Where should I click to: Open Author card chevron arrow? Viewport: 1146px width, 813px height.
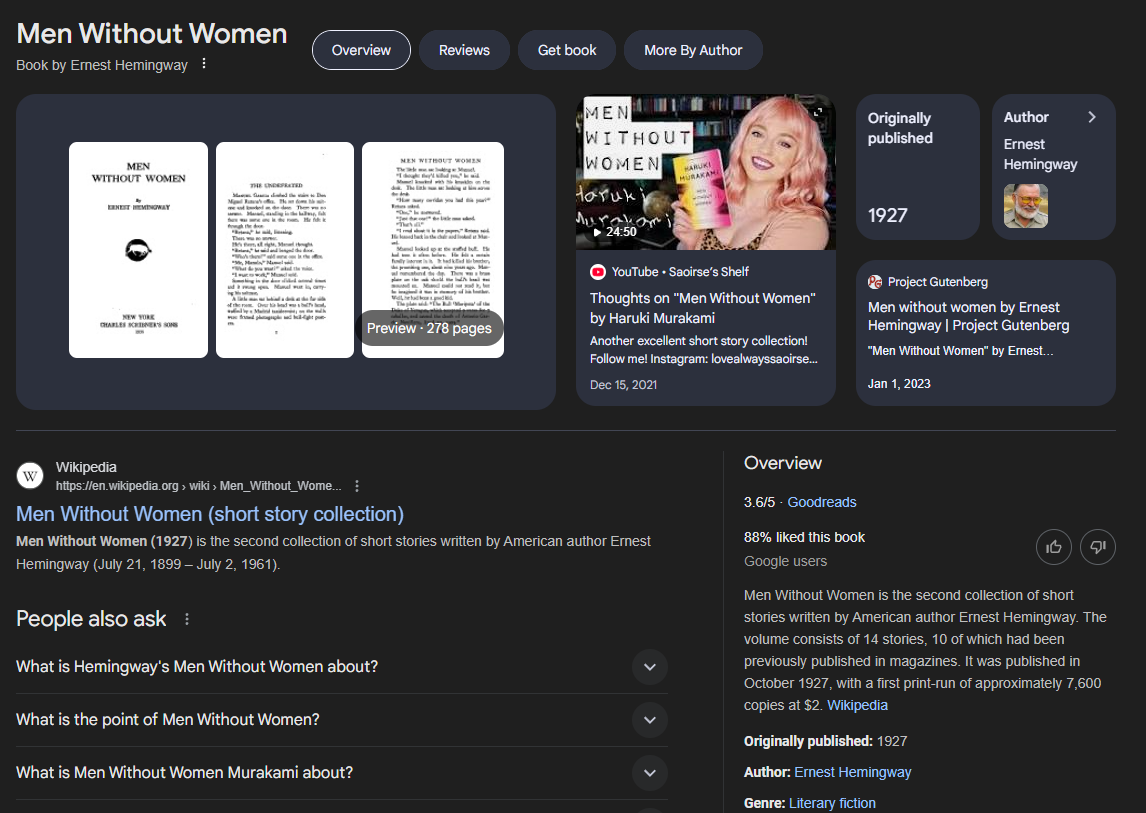(x=1092, y=117)
